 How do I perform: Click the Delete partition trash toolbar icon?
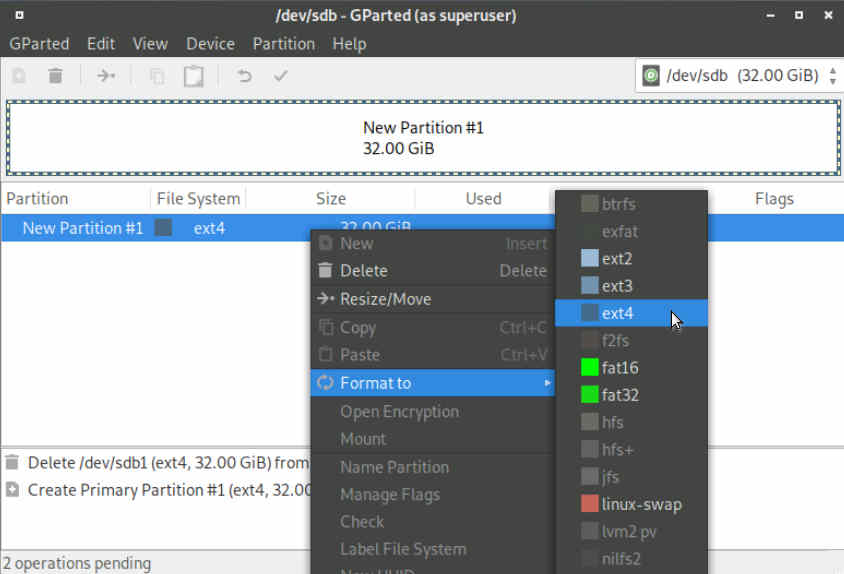pyautogui.click(x=55, y=76)
